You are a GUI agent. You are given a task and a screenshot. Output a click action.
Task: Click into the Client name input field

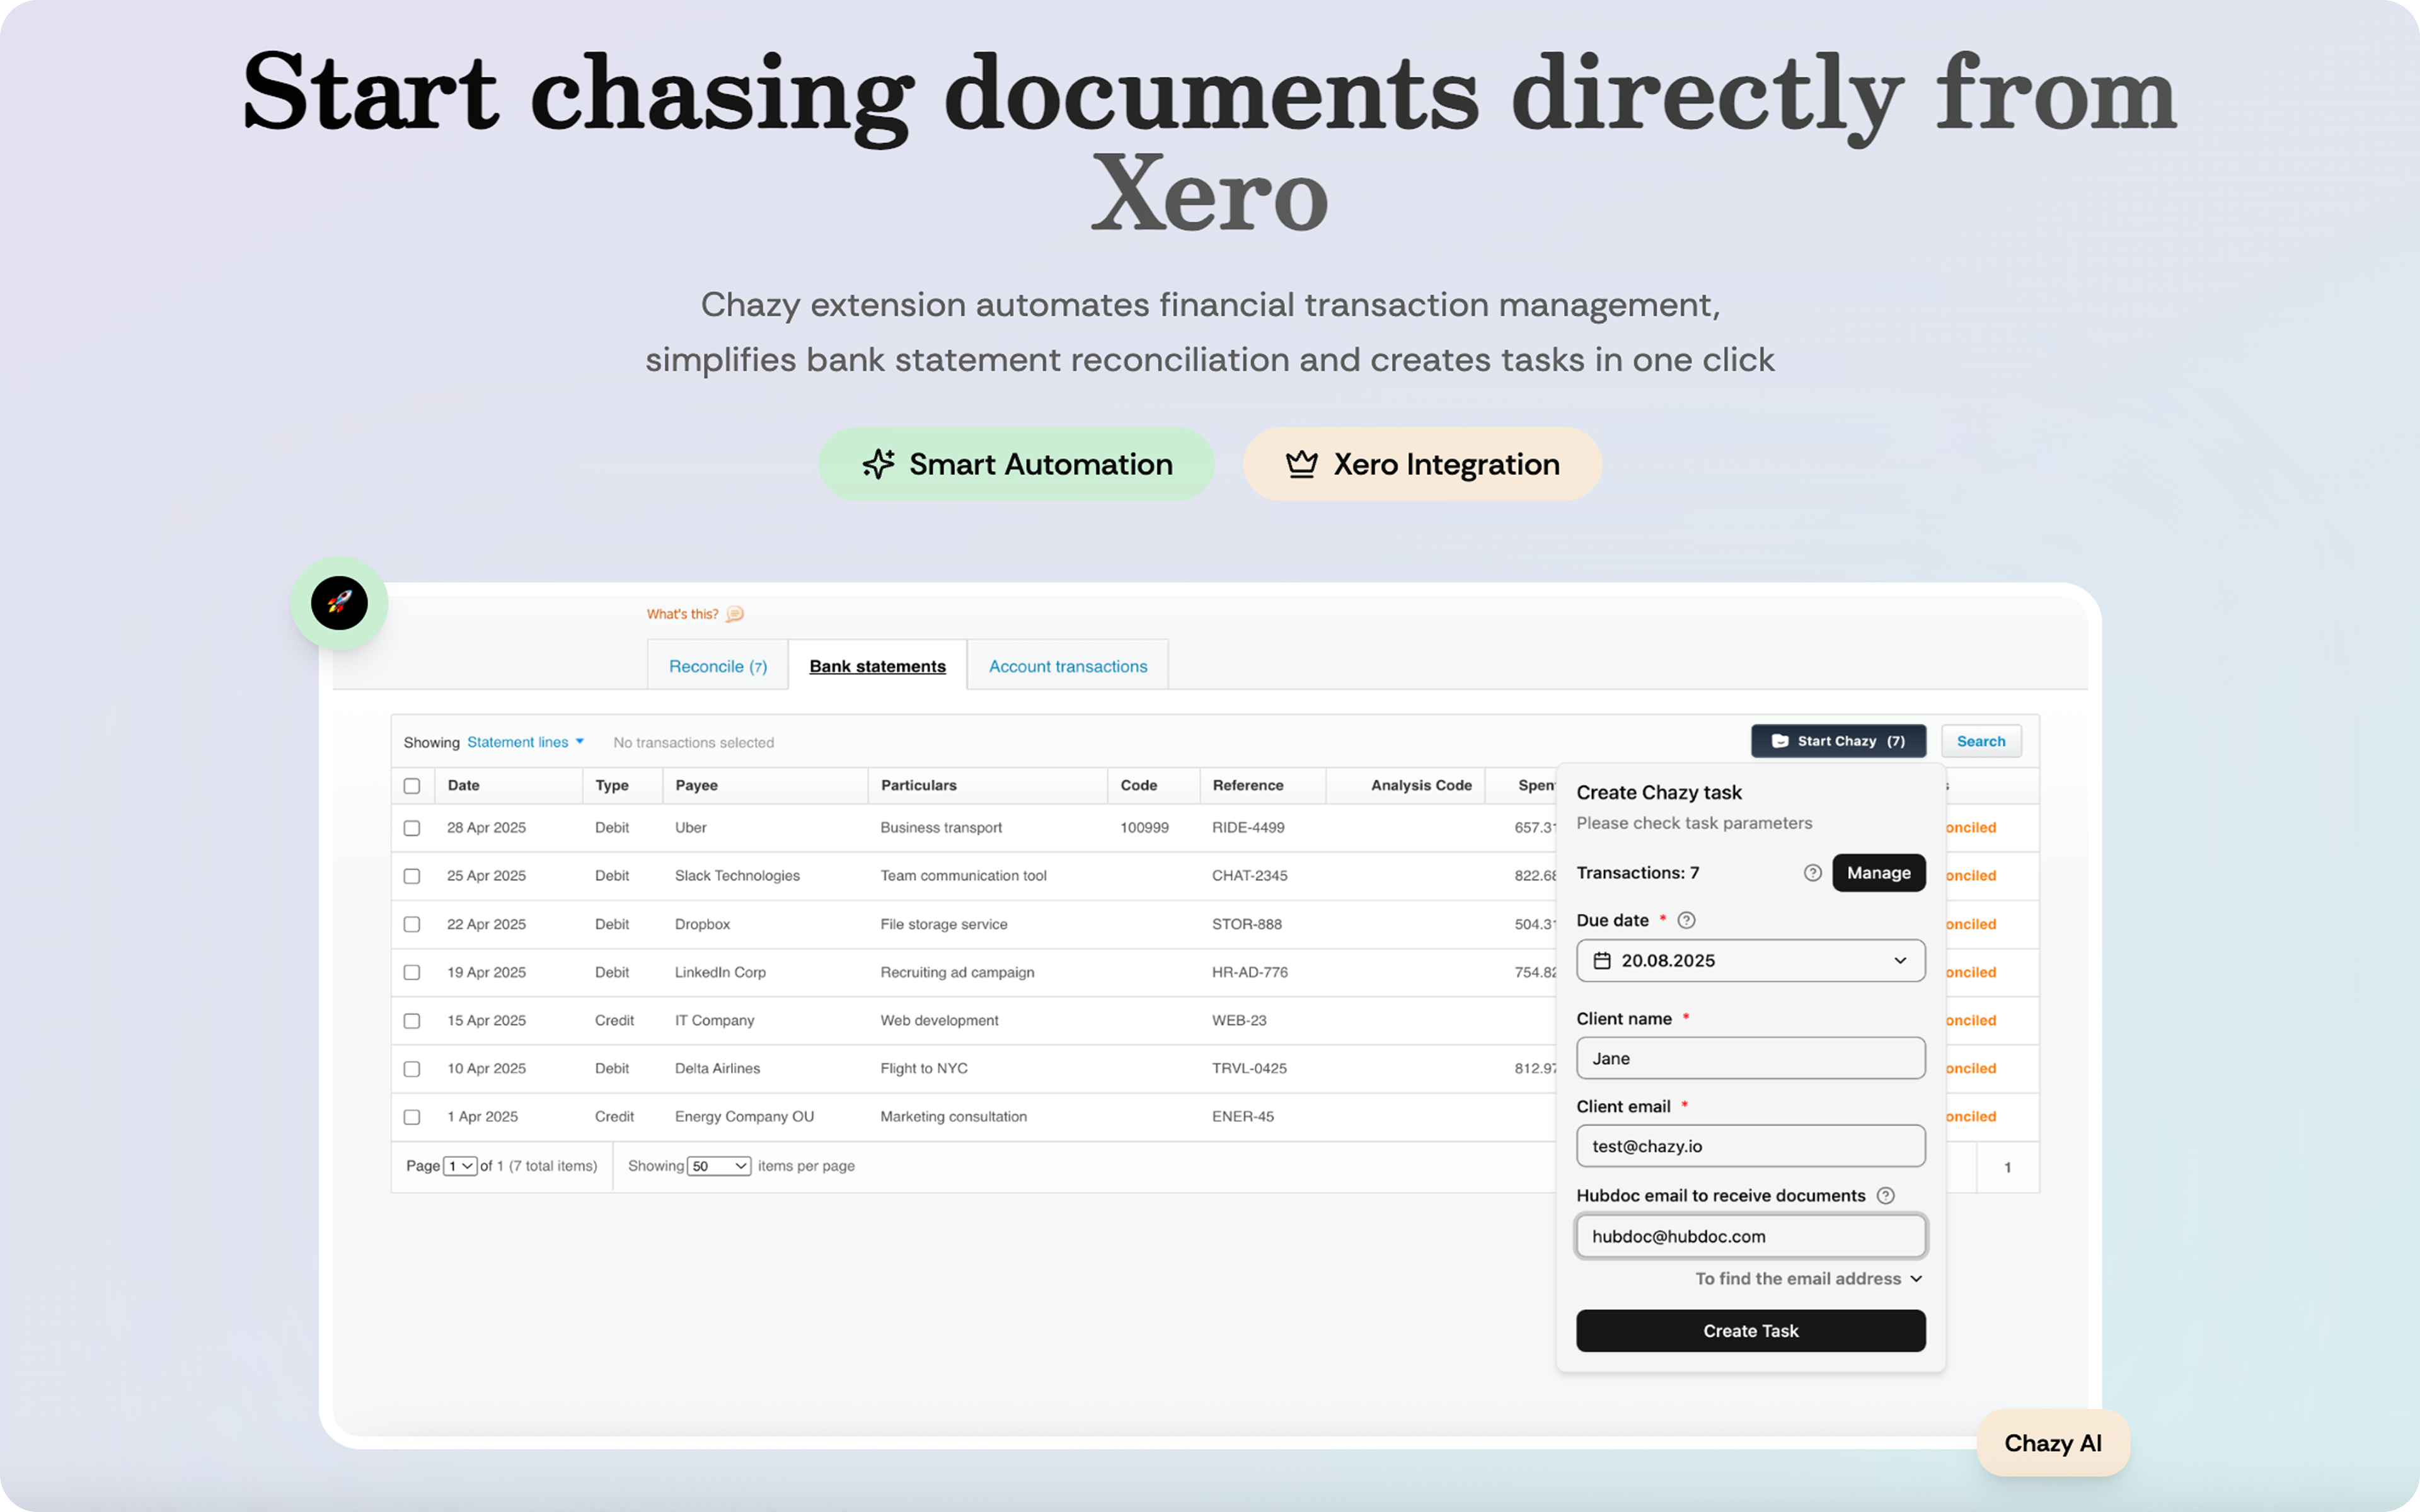1750,1058
